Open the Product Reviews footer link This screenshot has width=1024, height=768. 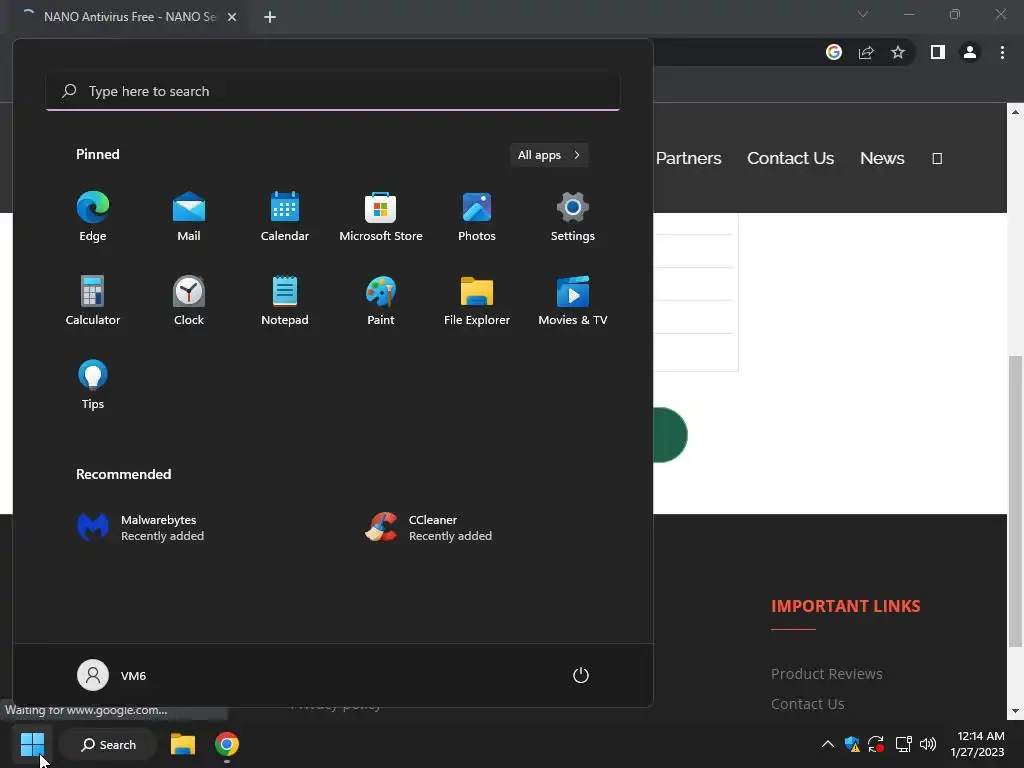tap(826, 673)
